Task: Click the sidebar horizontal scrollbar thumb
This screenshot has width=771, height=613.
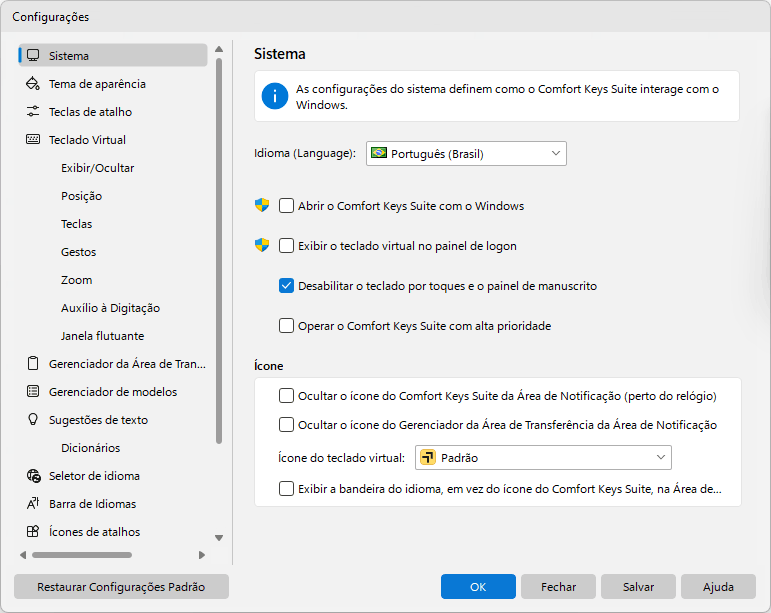Action: pos(82,555)
